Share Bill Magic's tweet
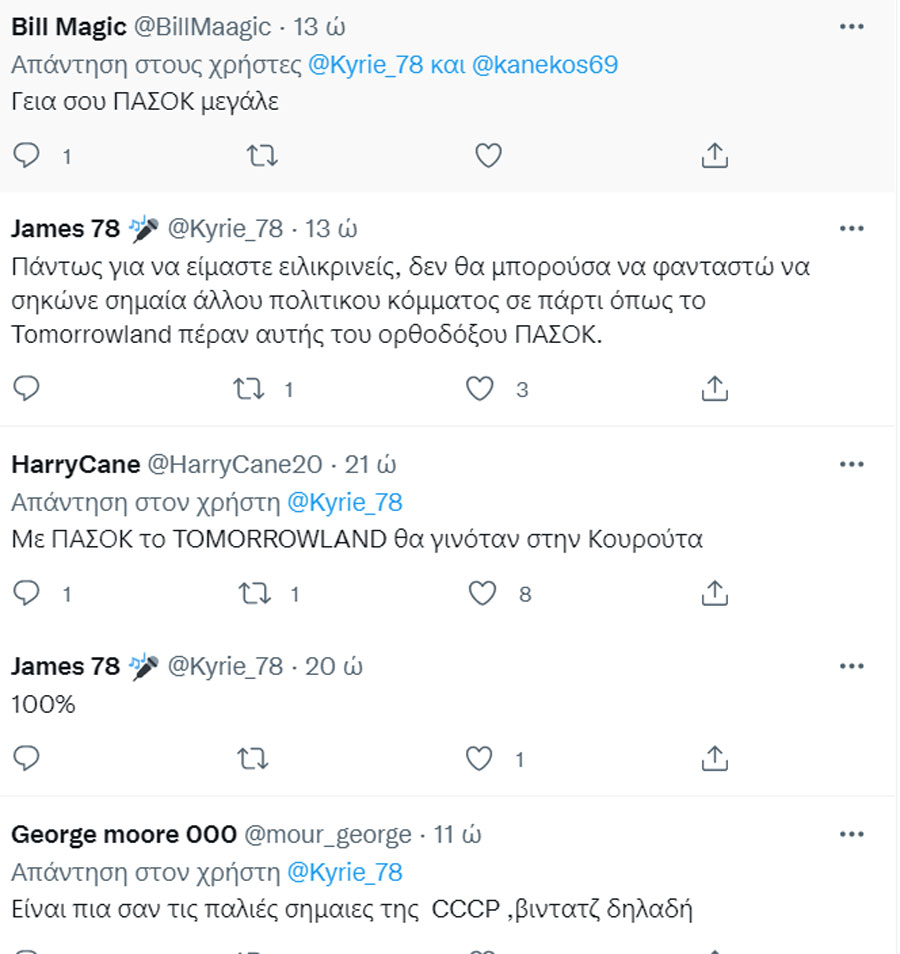900x954 pixels. tap(714, 156)
